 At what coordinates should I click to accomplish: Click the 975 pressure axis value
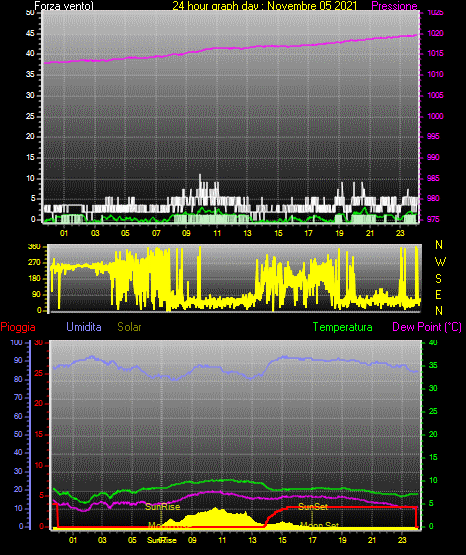(433, 219)
